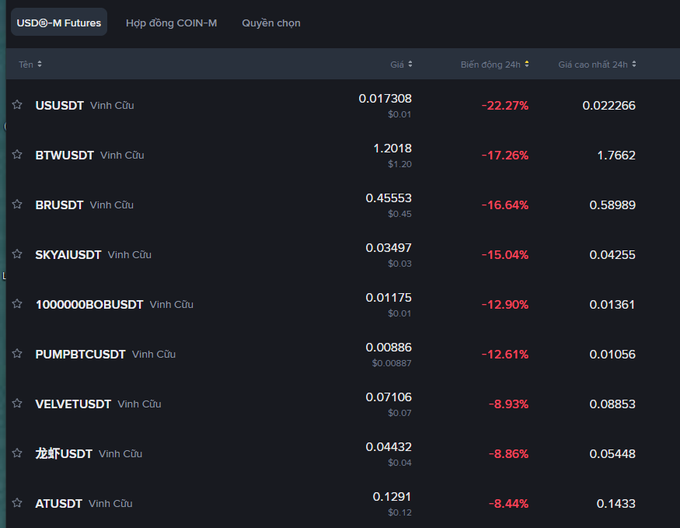
Task: Click VELVETUSDT price 0.07106
Action: pyautogui.click(x=389, y=398)
